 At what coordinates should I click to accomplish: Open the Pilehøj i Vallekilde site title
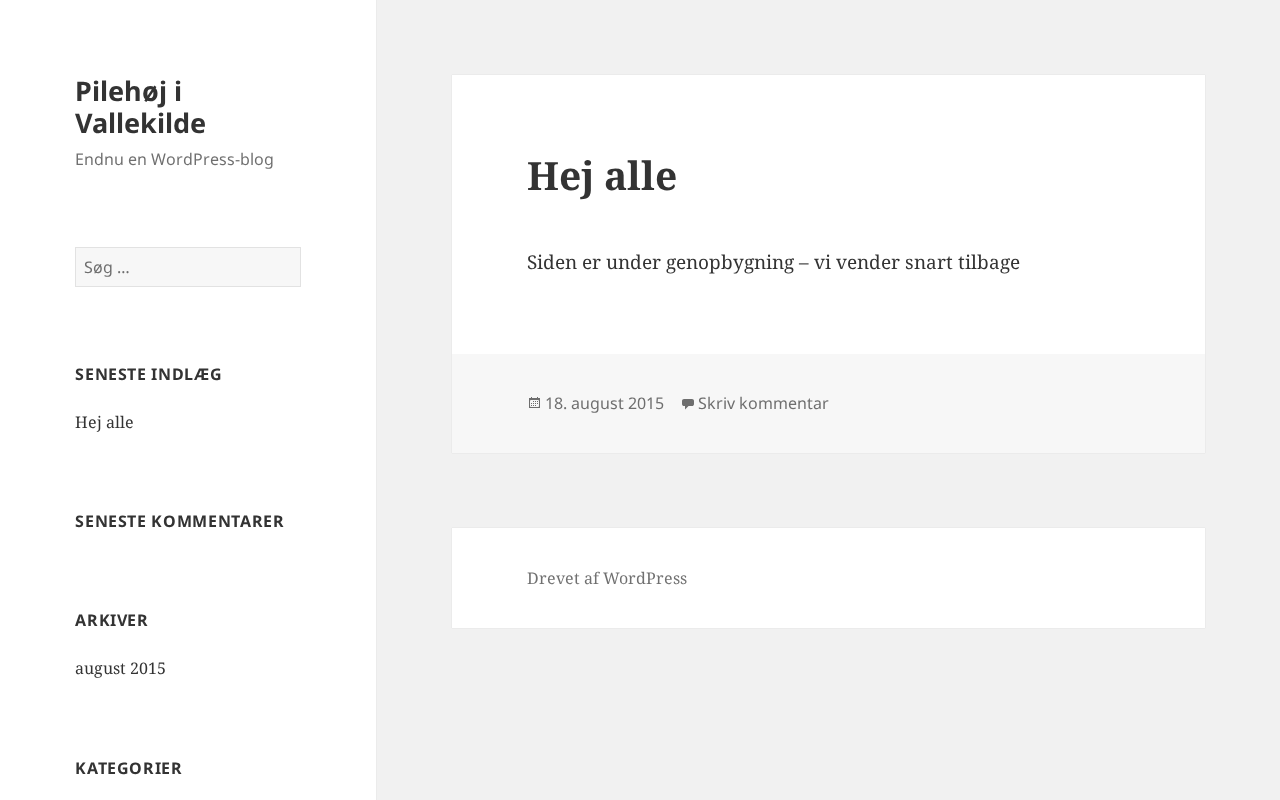click(x=140, y=107)
